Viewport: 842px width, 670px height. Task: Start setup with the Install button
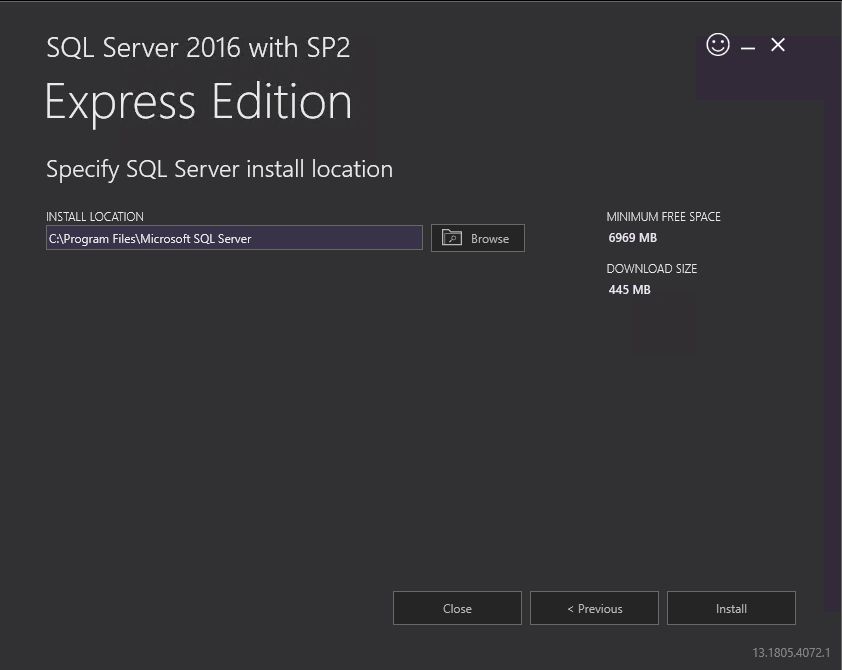point(731,608)
